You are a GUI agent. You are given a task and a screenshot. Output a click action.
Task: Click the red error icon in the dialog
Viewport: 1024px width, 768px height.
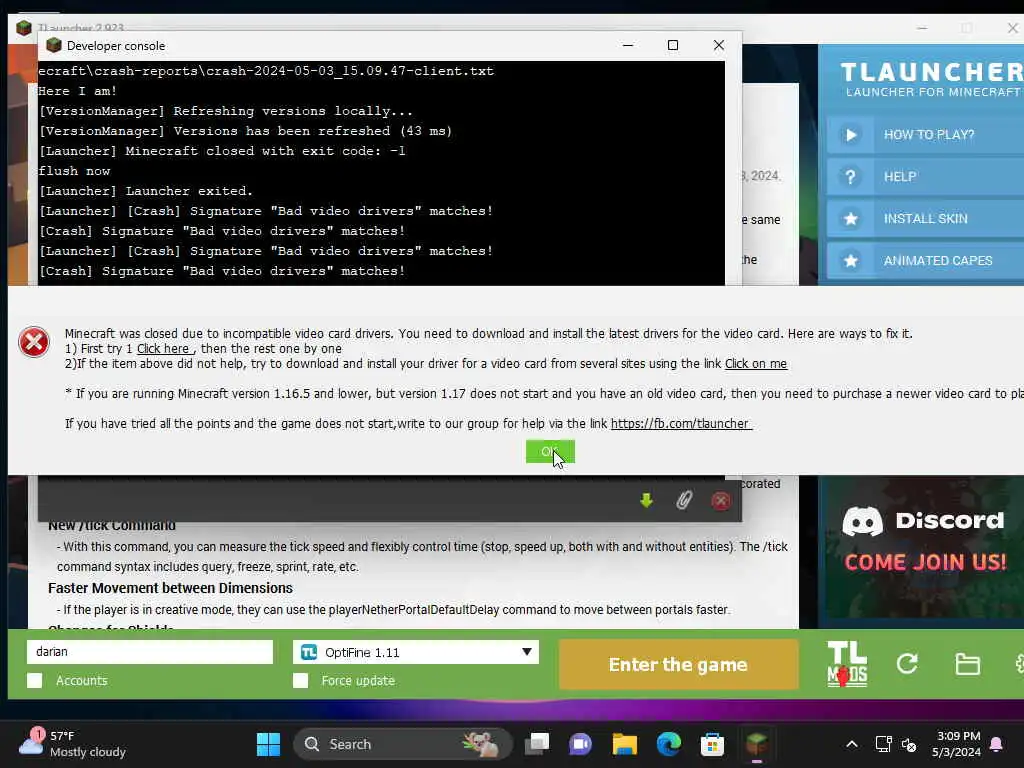point(34,342)
